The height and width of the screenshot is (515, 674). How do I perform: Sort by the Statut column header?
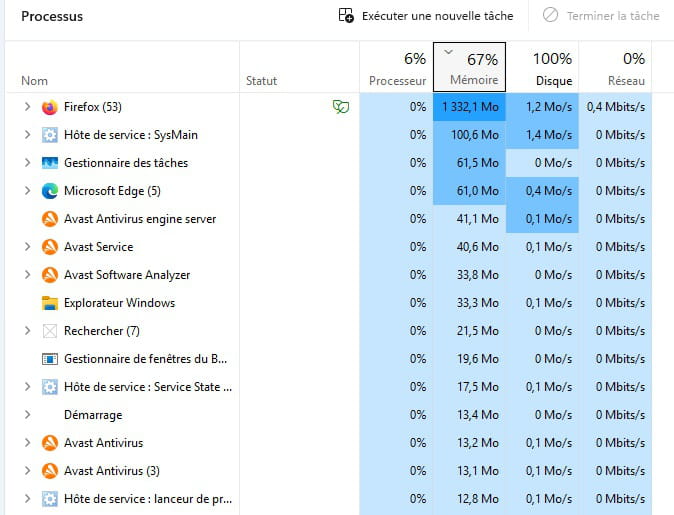click(x=261, y=81)
